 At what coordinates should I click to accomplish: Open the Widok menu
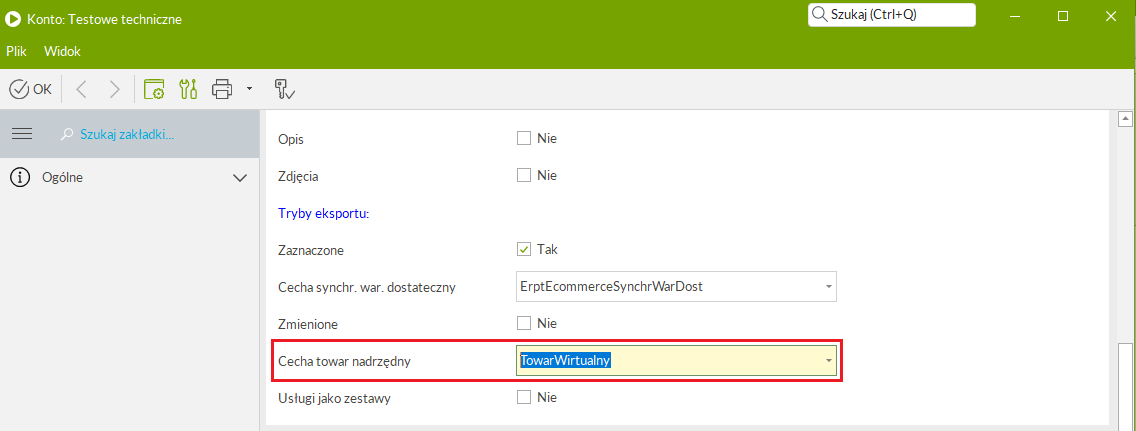62,51
